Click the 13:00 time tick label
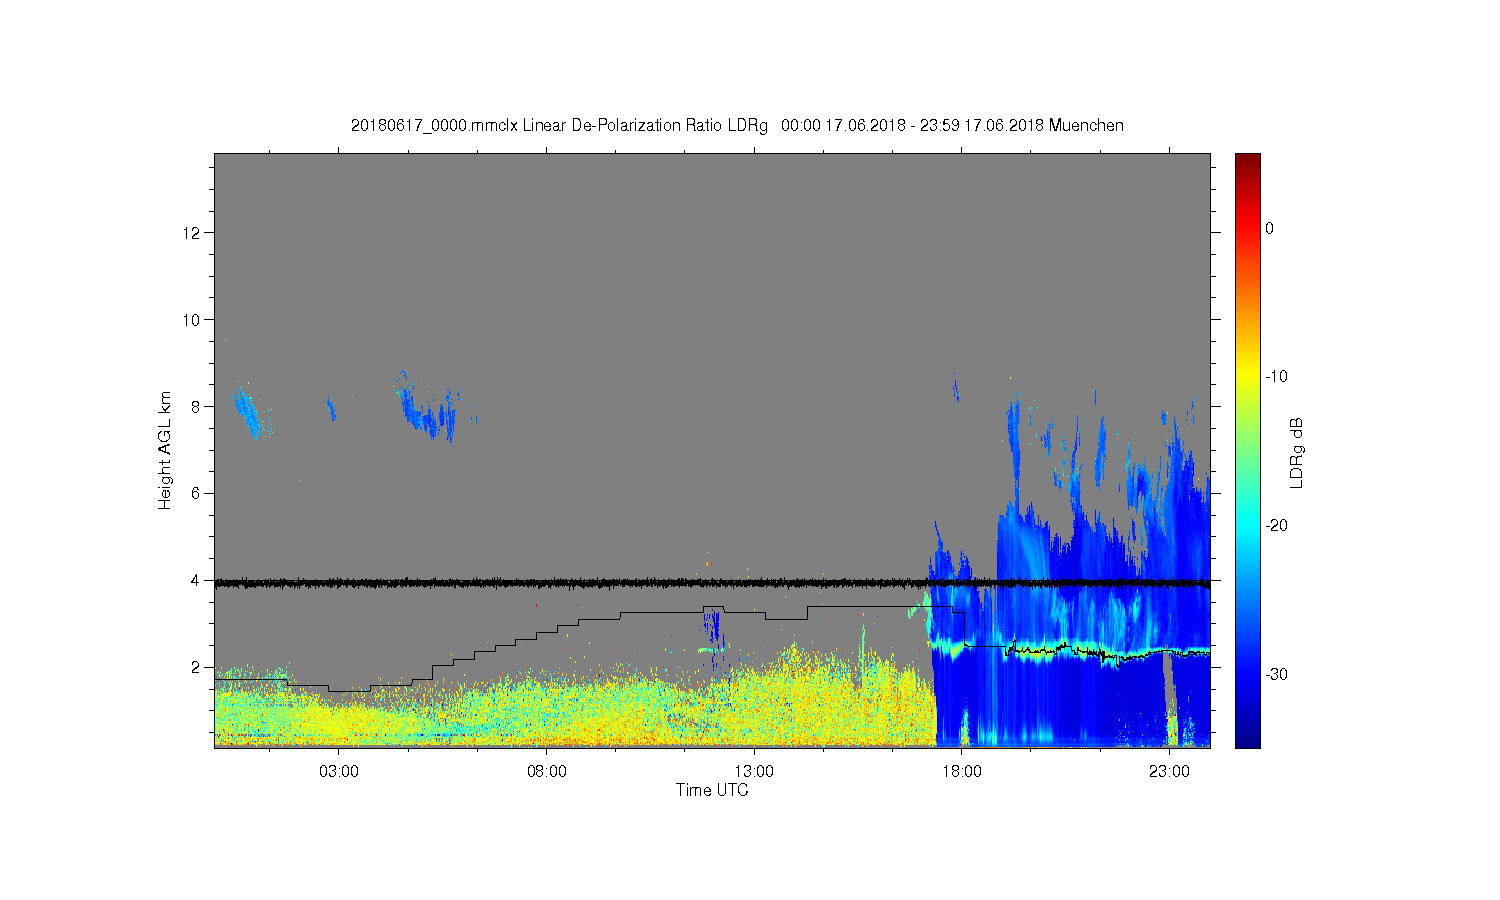Viewport: 1500px width, 900px height. pos(754,771)
